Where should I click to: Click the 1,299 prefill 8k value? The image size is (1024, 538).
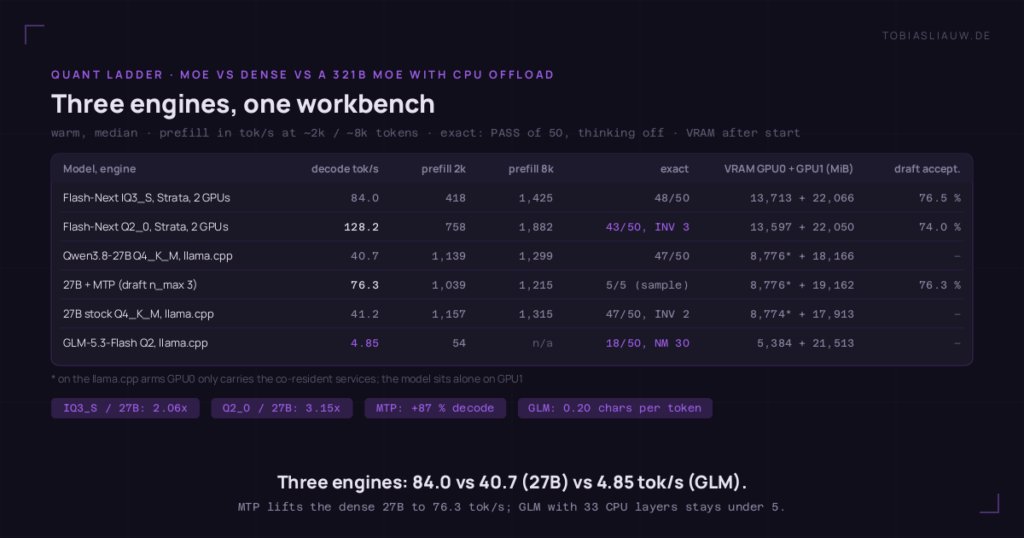coord(536,256)
